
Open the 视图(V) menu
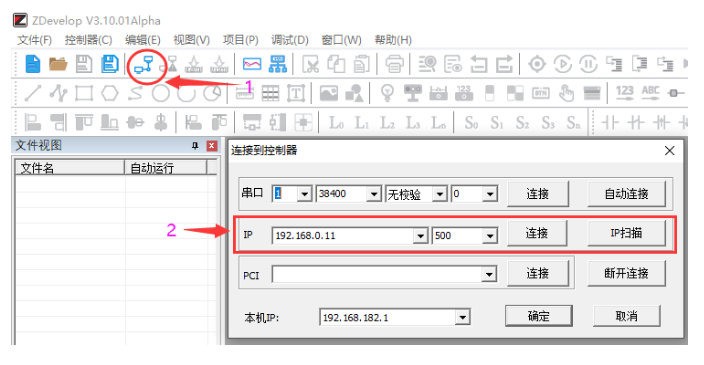coord(192,40)
